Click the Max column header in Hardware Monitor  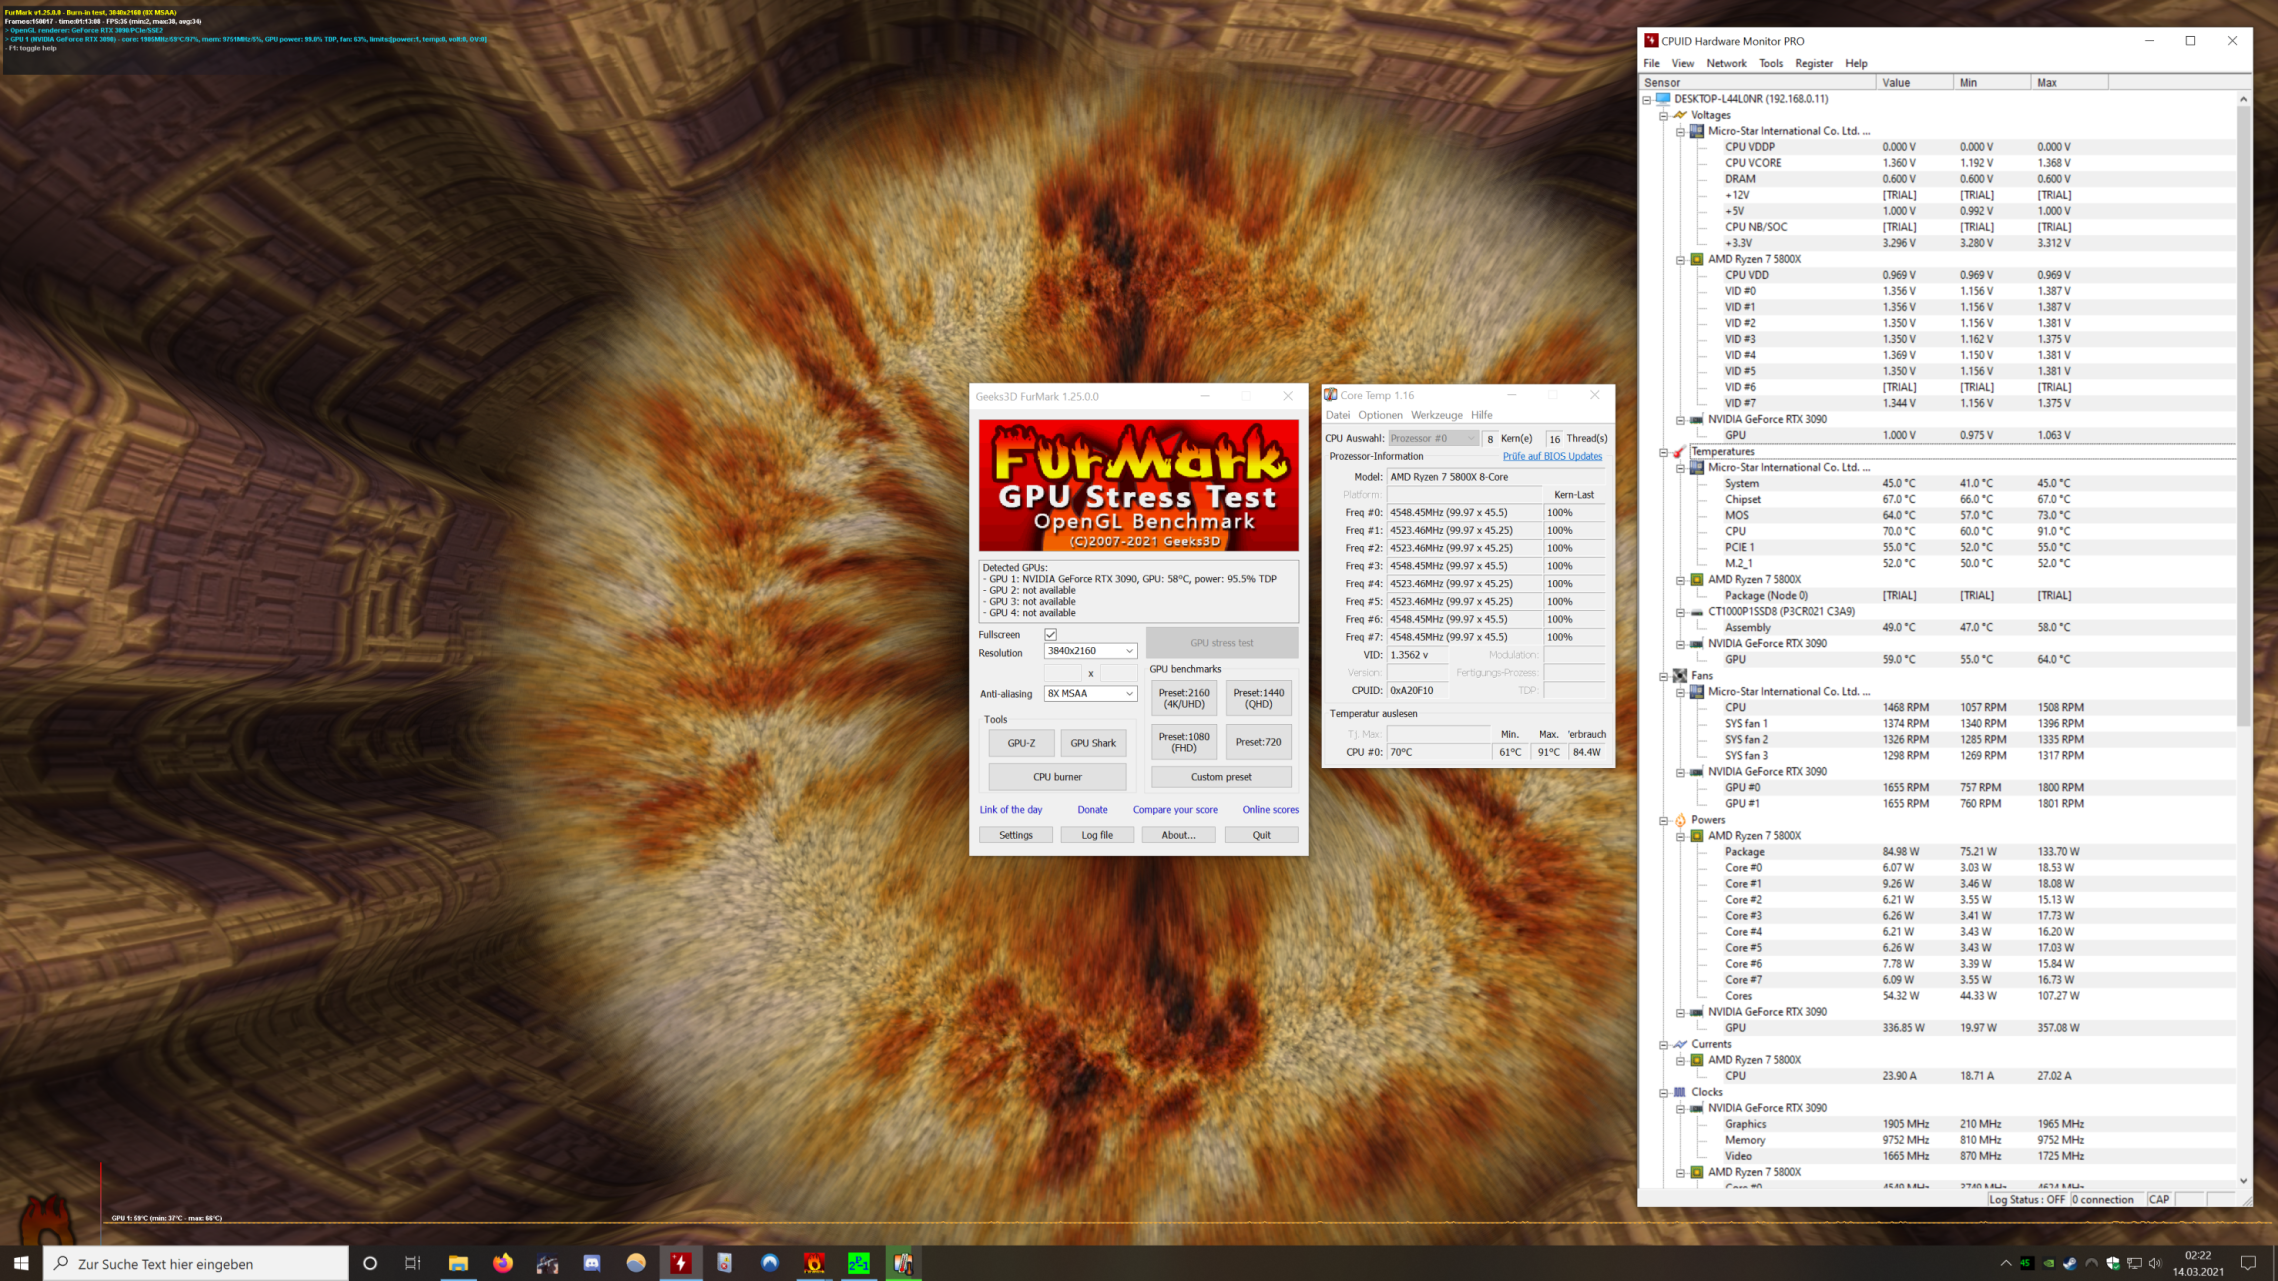click(x=2069, y=83)
